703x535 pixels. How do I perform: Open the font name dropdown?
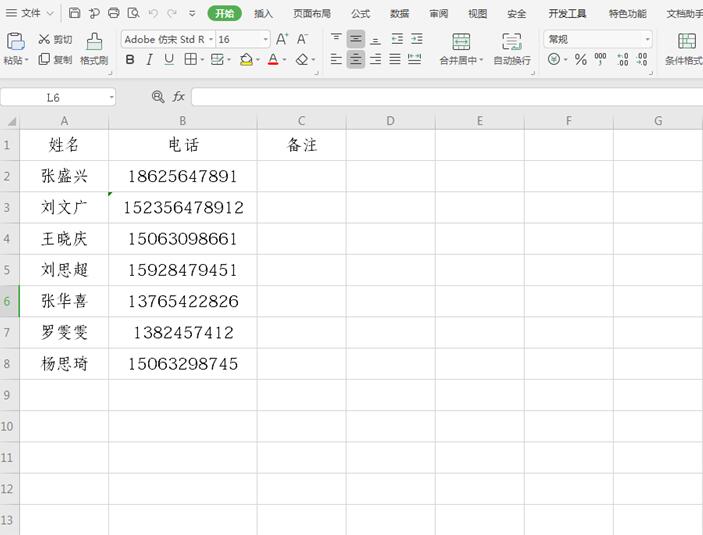tap(211, 39)
